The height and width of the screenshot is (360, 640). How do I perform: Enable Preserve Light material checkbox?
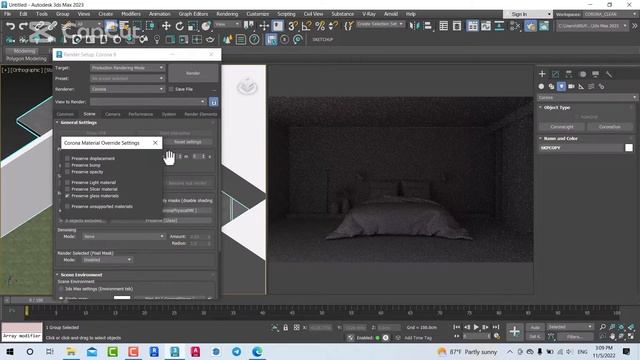pos(68,182)
